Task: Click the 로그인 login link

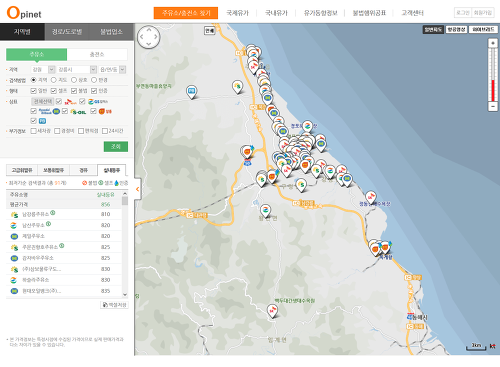Action: 463,13
